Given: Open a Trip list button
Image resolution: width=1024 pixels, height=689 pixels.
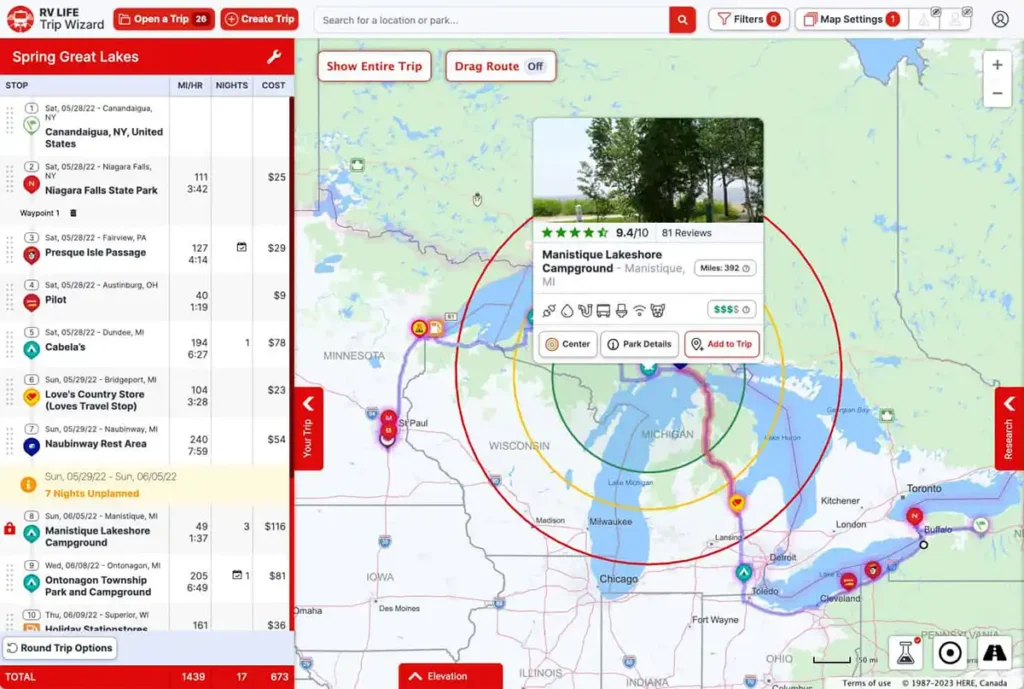Looking at the screenshot, I should click(163, 20).
